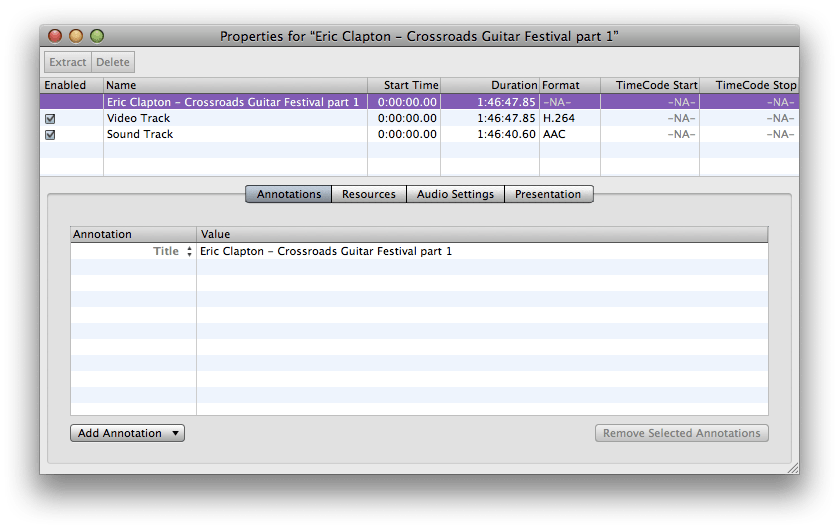Click the window resize grip corner
The width and height of the screenshot is (839, 529).
(793, 469)
